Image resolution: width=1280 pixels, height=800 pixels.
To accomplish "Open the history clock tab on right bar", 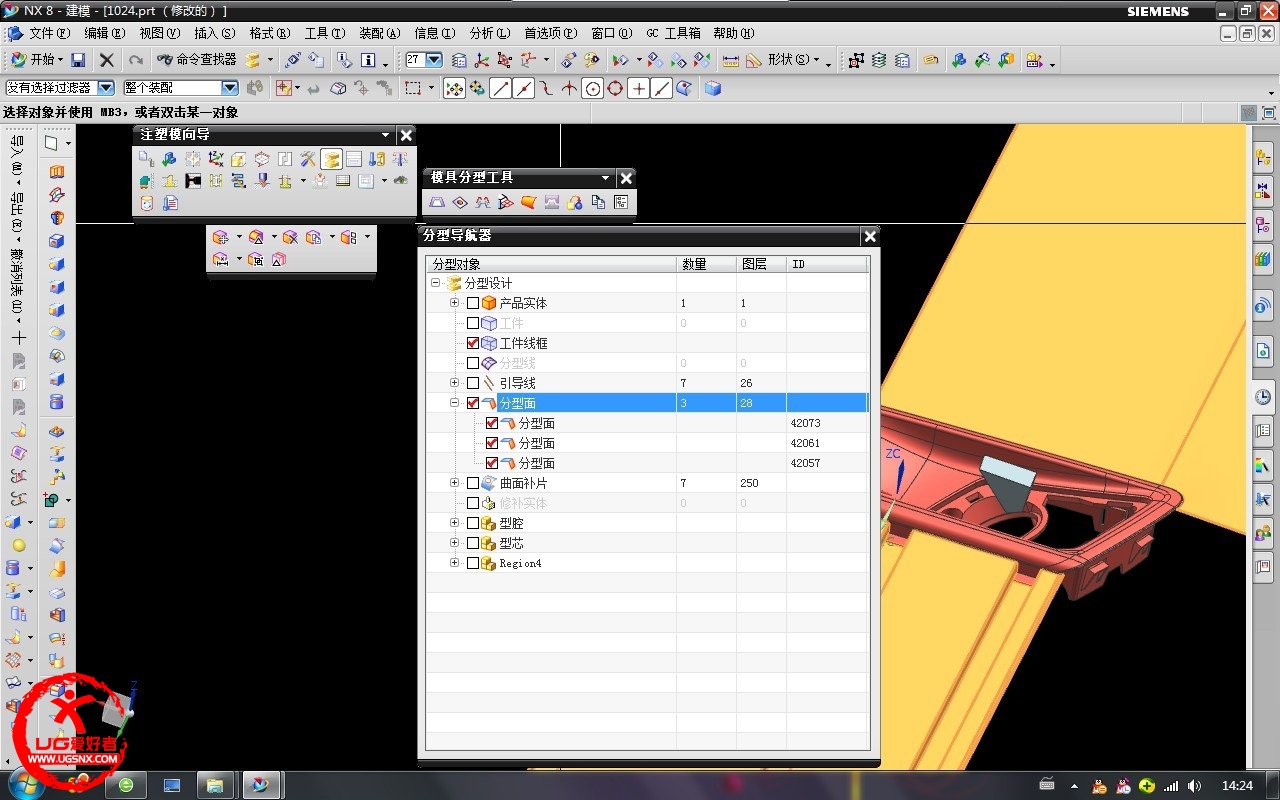I will click(1263, 397).
